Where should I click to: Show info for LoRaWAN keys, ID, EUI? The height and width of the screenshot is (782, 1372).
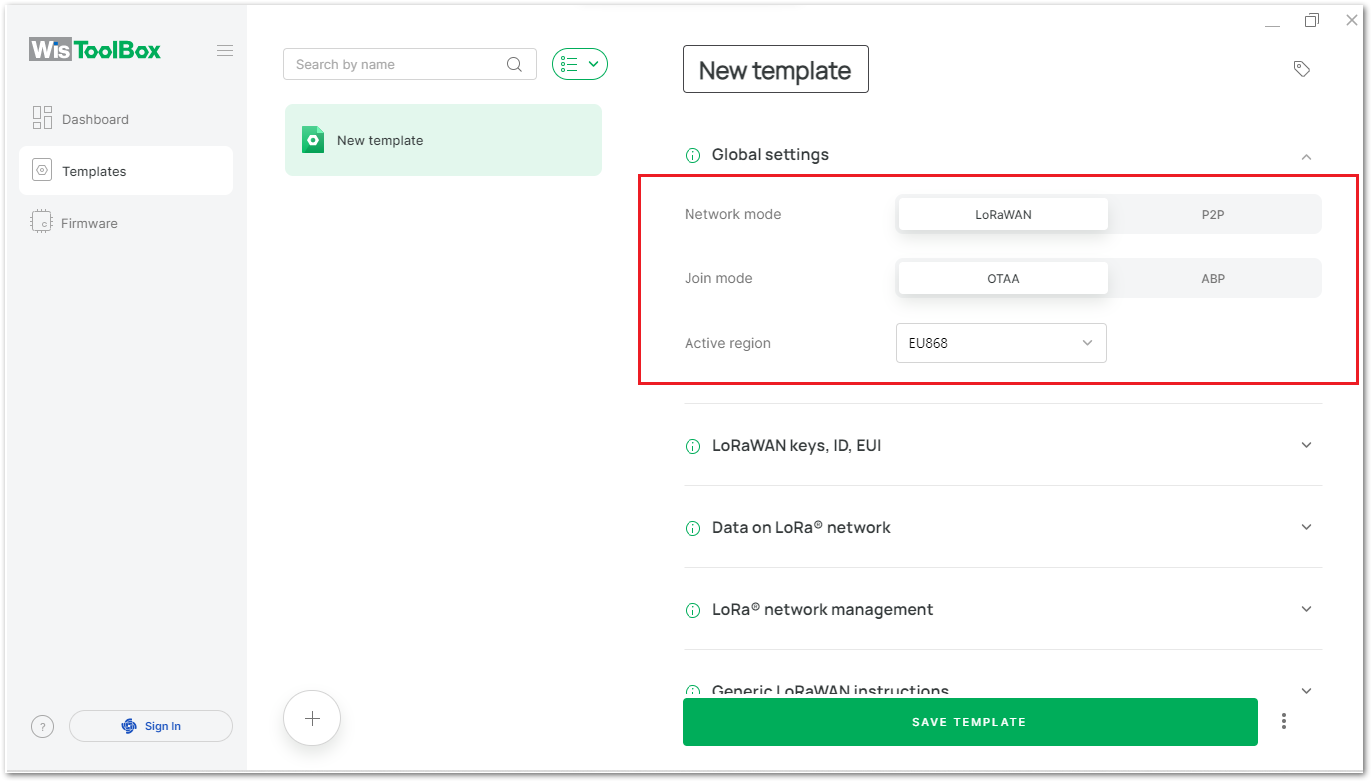693,446
